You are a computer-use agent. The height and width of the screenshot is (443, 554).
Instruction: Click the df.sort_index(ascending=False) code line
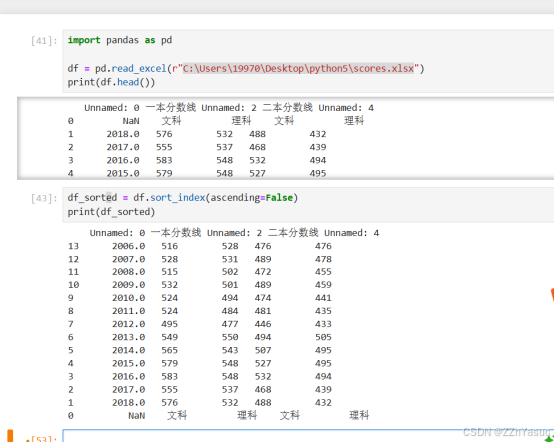(x=183, y=197)
